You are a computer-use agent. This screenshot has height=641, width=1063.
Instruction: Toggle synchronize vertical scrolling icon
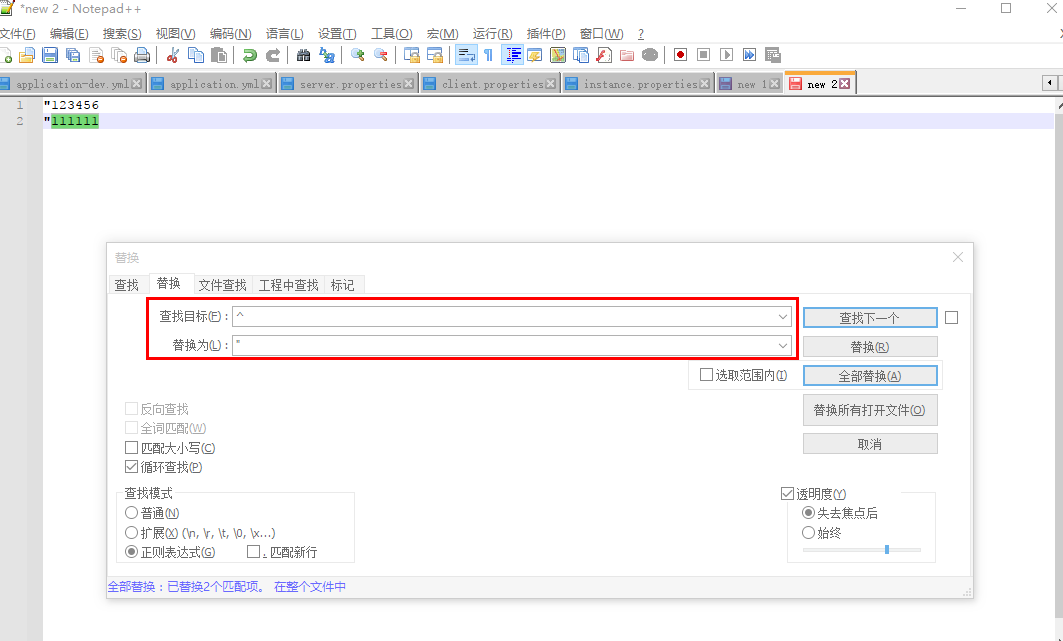[412, 55]
